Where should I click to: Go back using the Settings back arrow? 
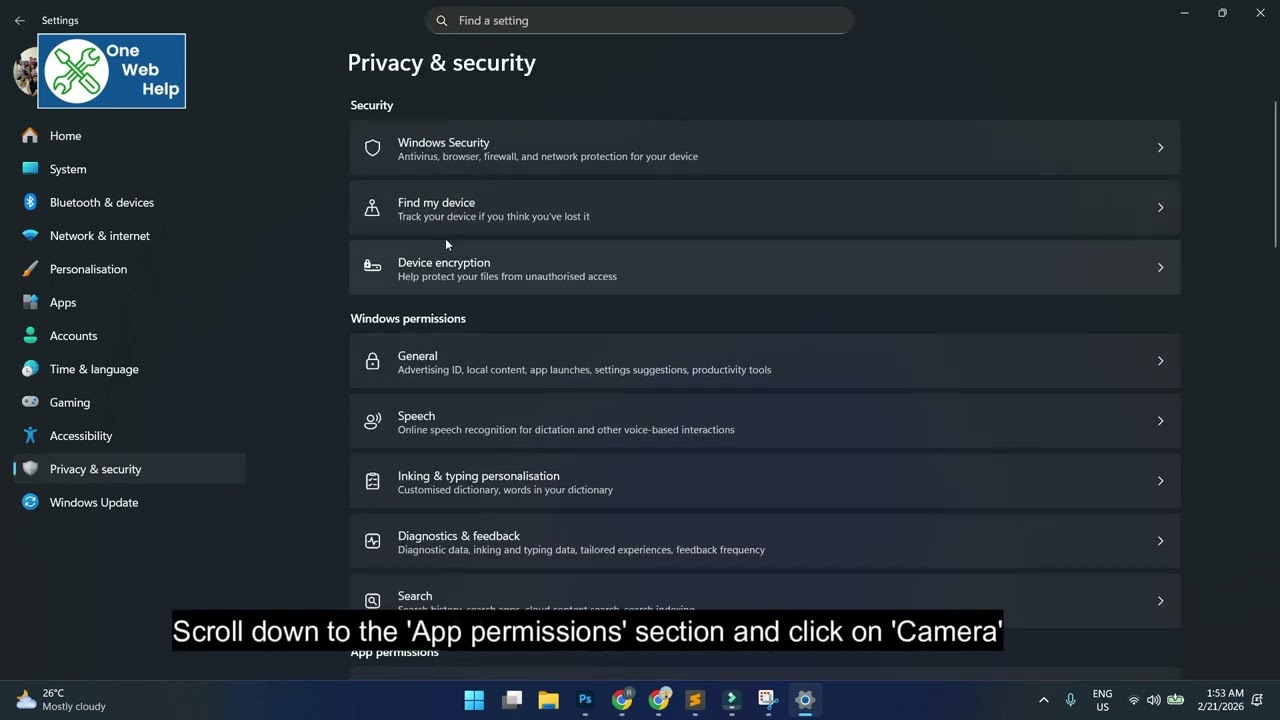pos(19,20)
